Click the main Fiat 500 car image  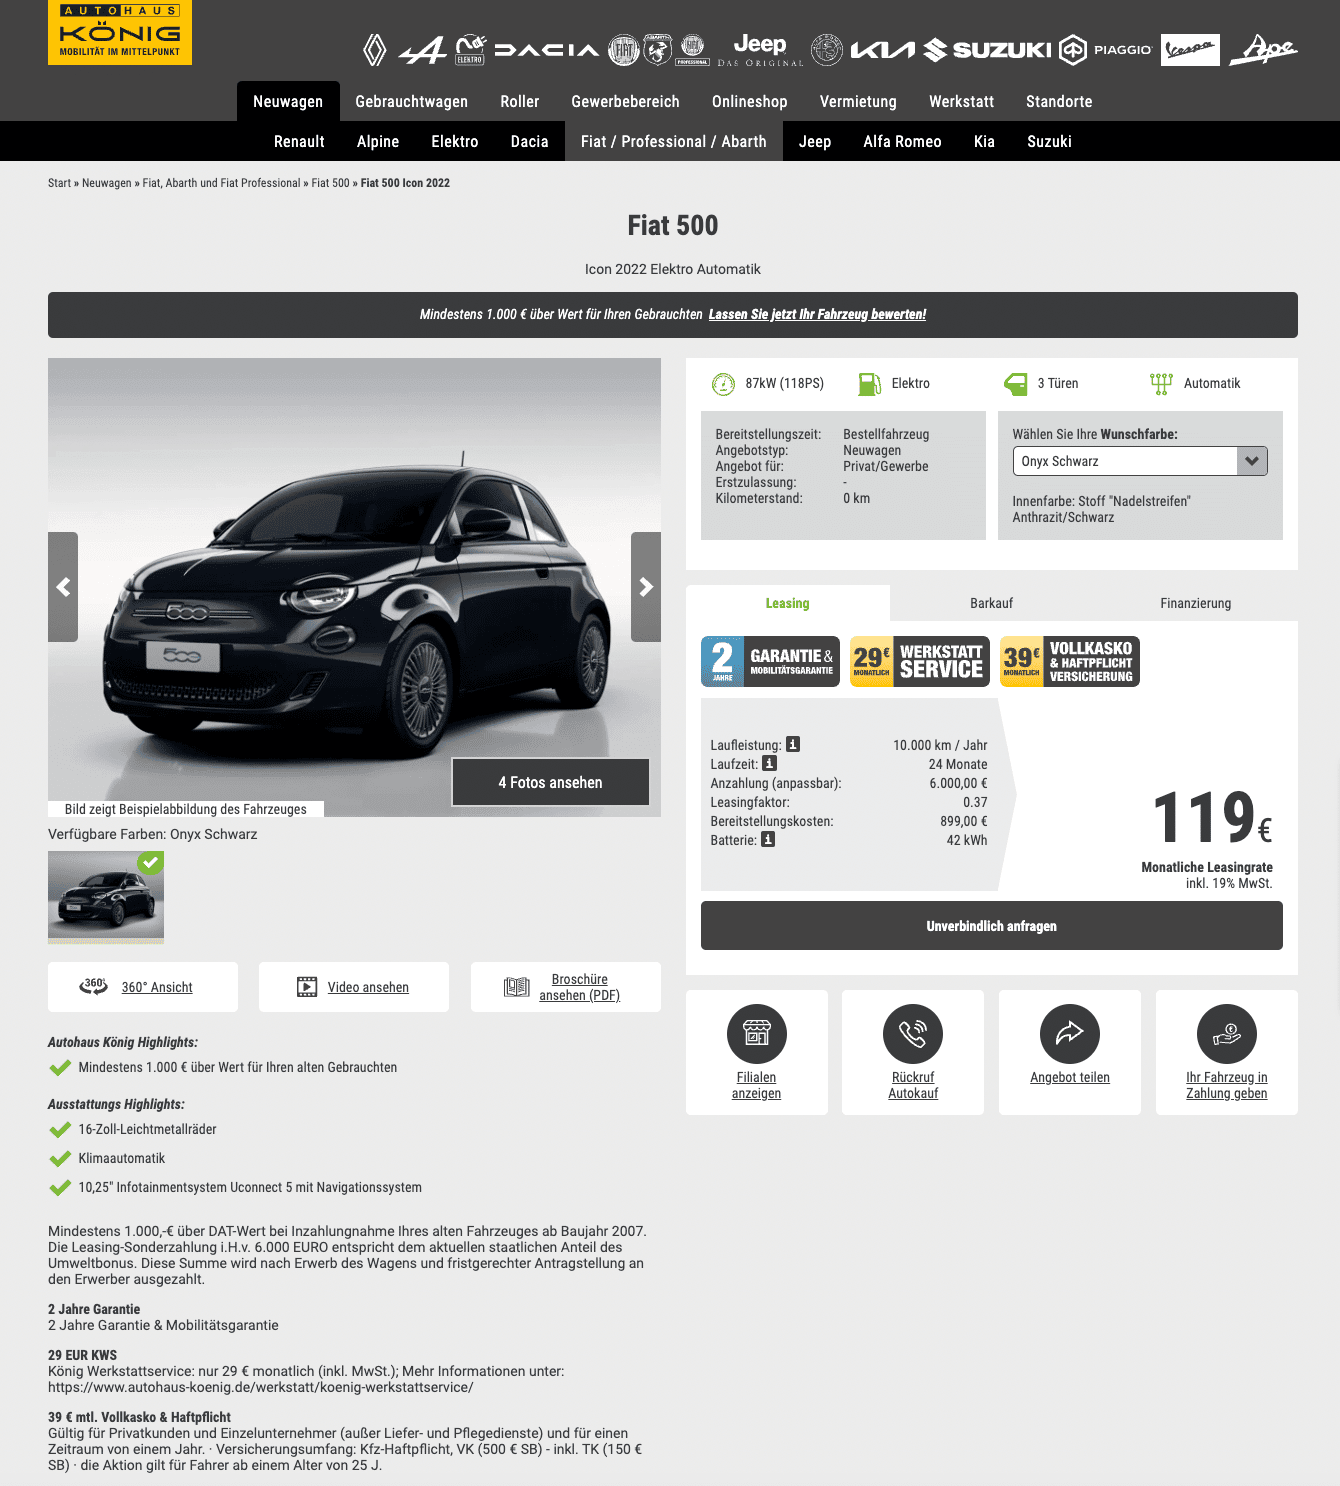click(354, 587)
